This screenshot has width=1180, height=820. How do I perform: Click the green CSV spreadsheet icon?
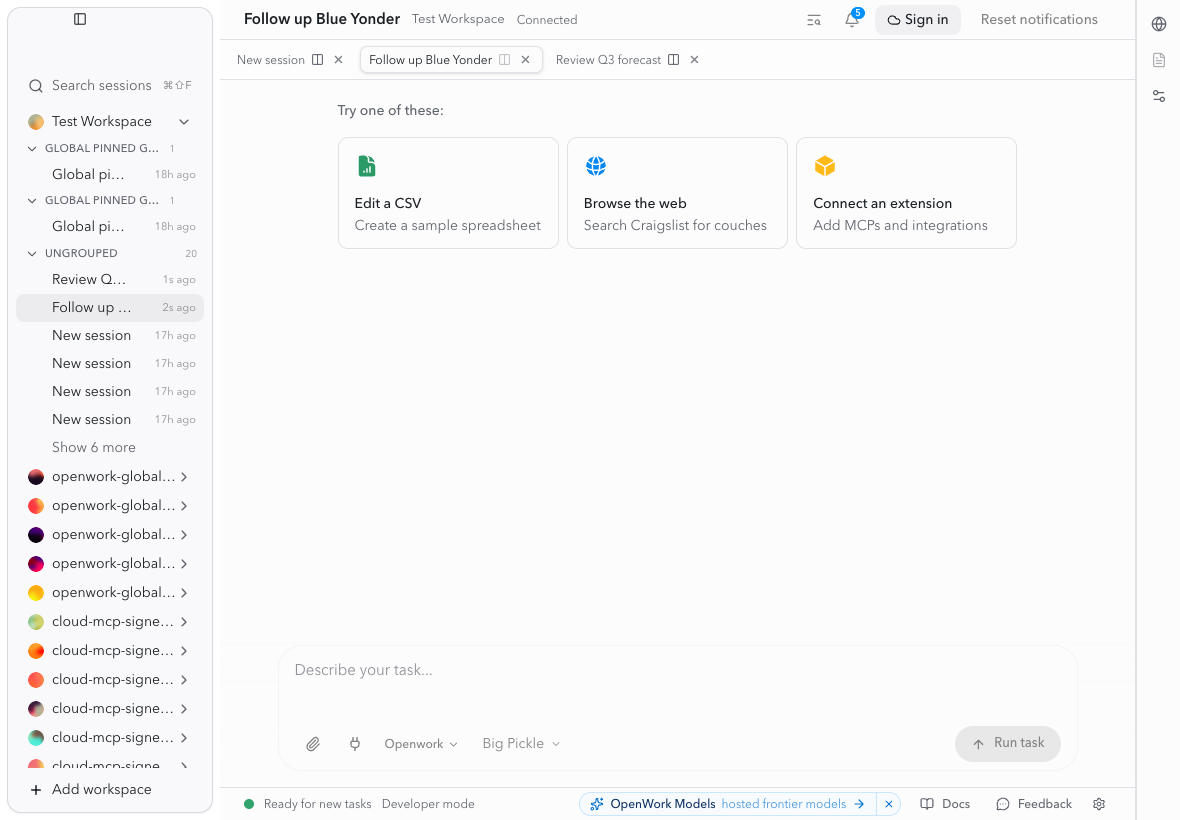tap(366, 166)
